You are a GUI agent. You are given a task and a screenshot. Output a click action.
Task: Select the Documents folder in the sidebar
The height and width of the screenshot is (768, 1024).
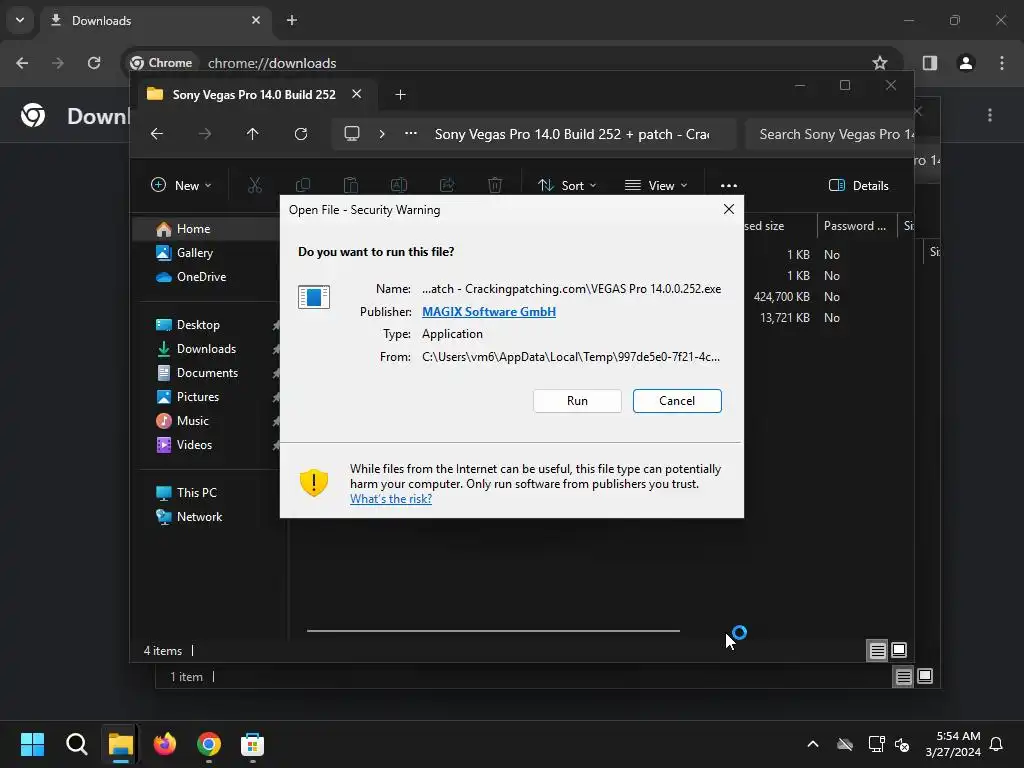click(208, 373)
